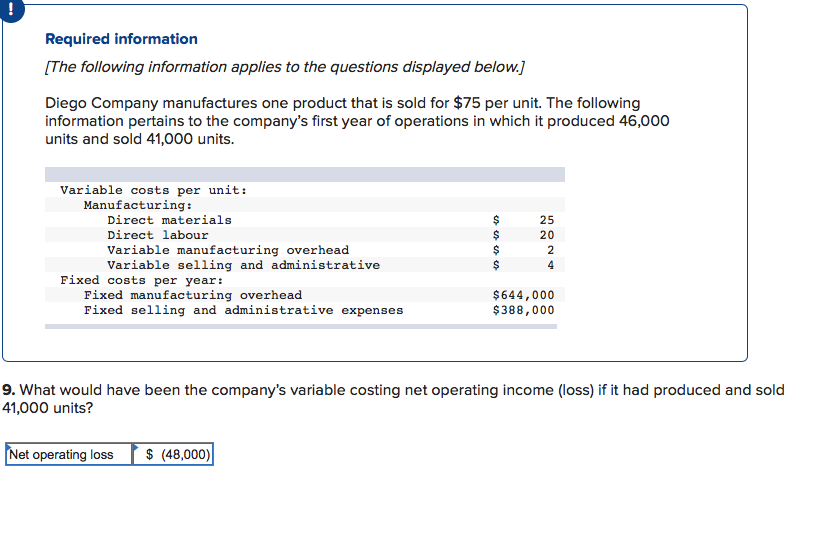Viewport: 816px width, 557px height.
Task: Select Fixed selling and administrative expenses row
Action: [x=305, y=310]
